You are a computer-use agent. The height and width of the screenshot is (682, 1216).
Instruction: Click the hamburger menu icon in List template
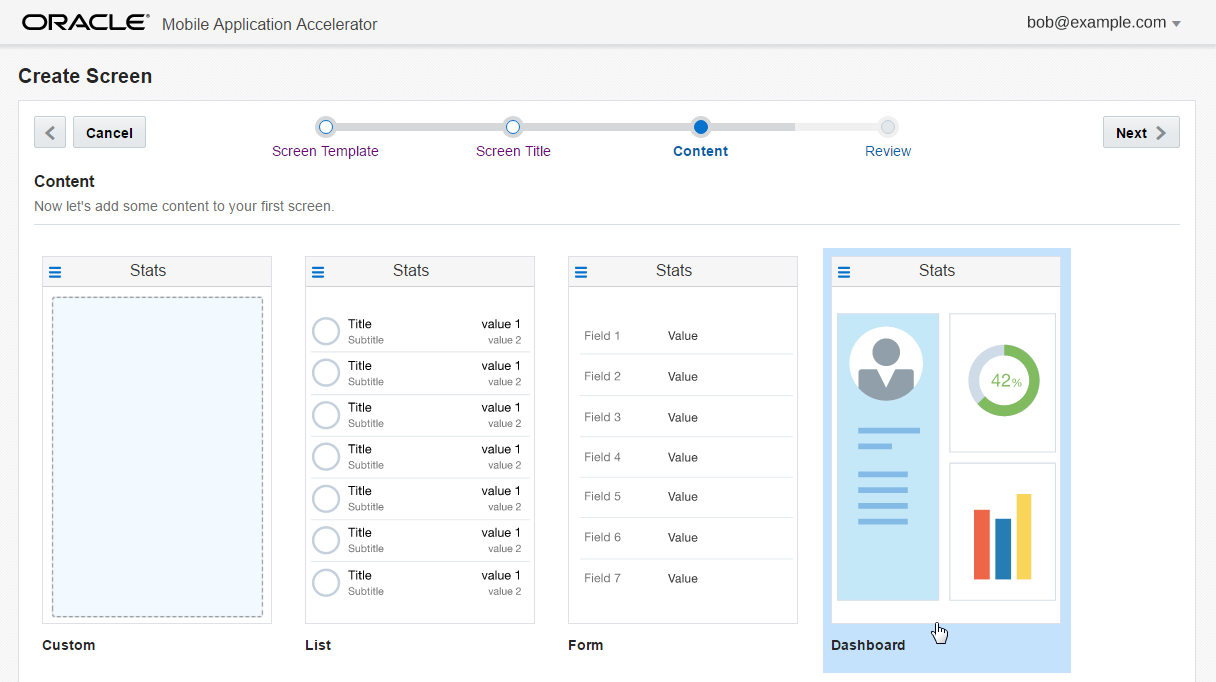click(x=318, y=272)
